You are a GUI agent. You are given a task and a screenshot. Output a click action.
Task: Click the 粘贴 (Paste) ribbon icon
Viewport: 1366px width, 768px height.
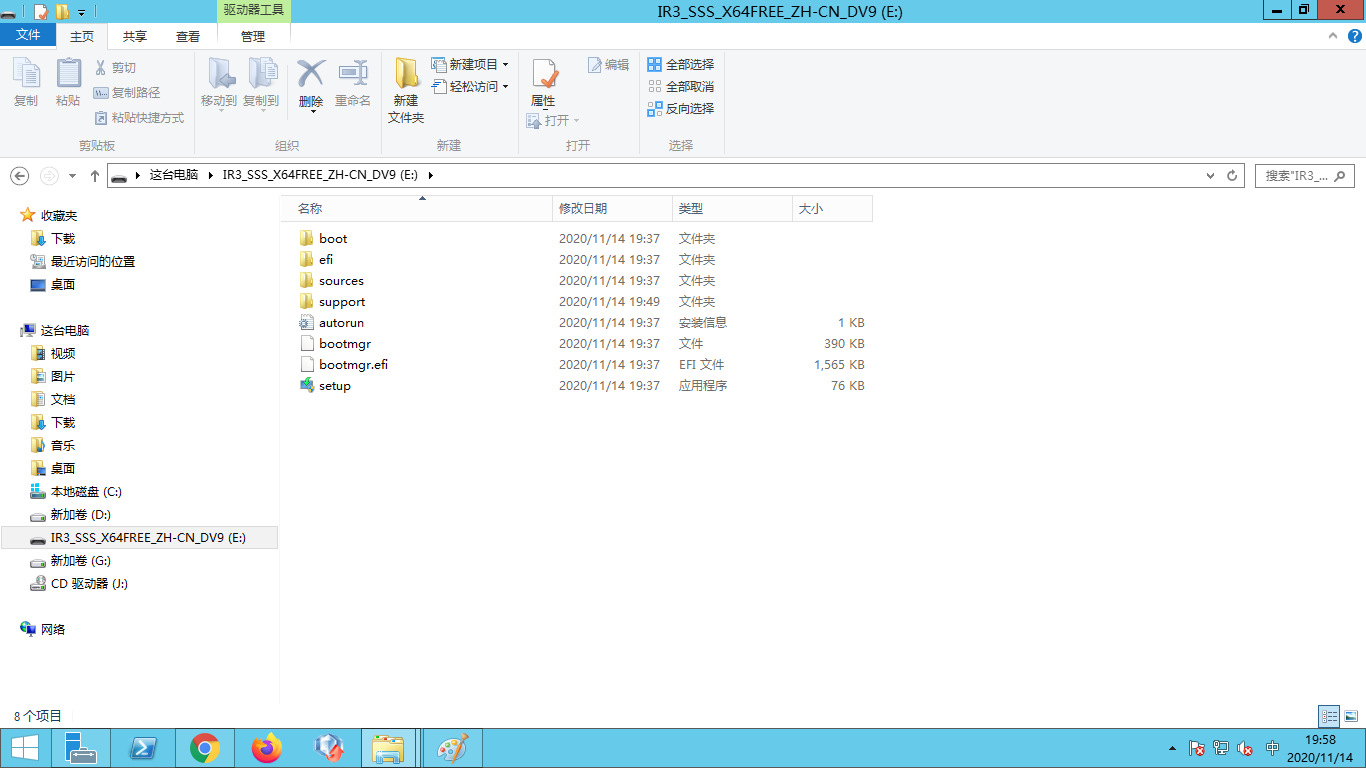[68, 82]
